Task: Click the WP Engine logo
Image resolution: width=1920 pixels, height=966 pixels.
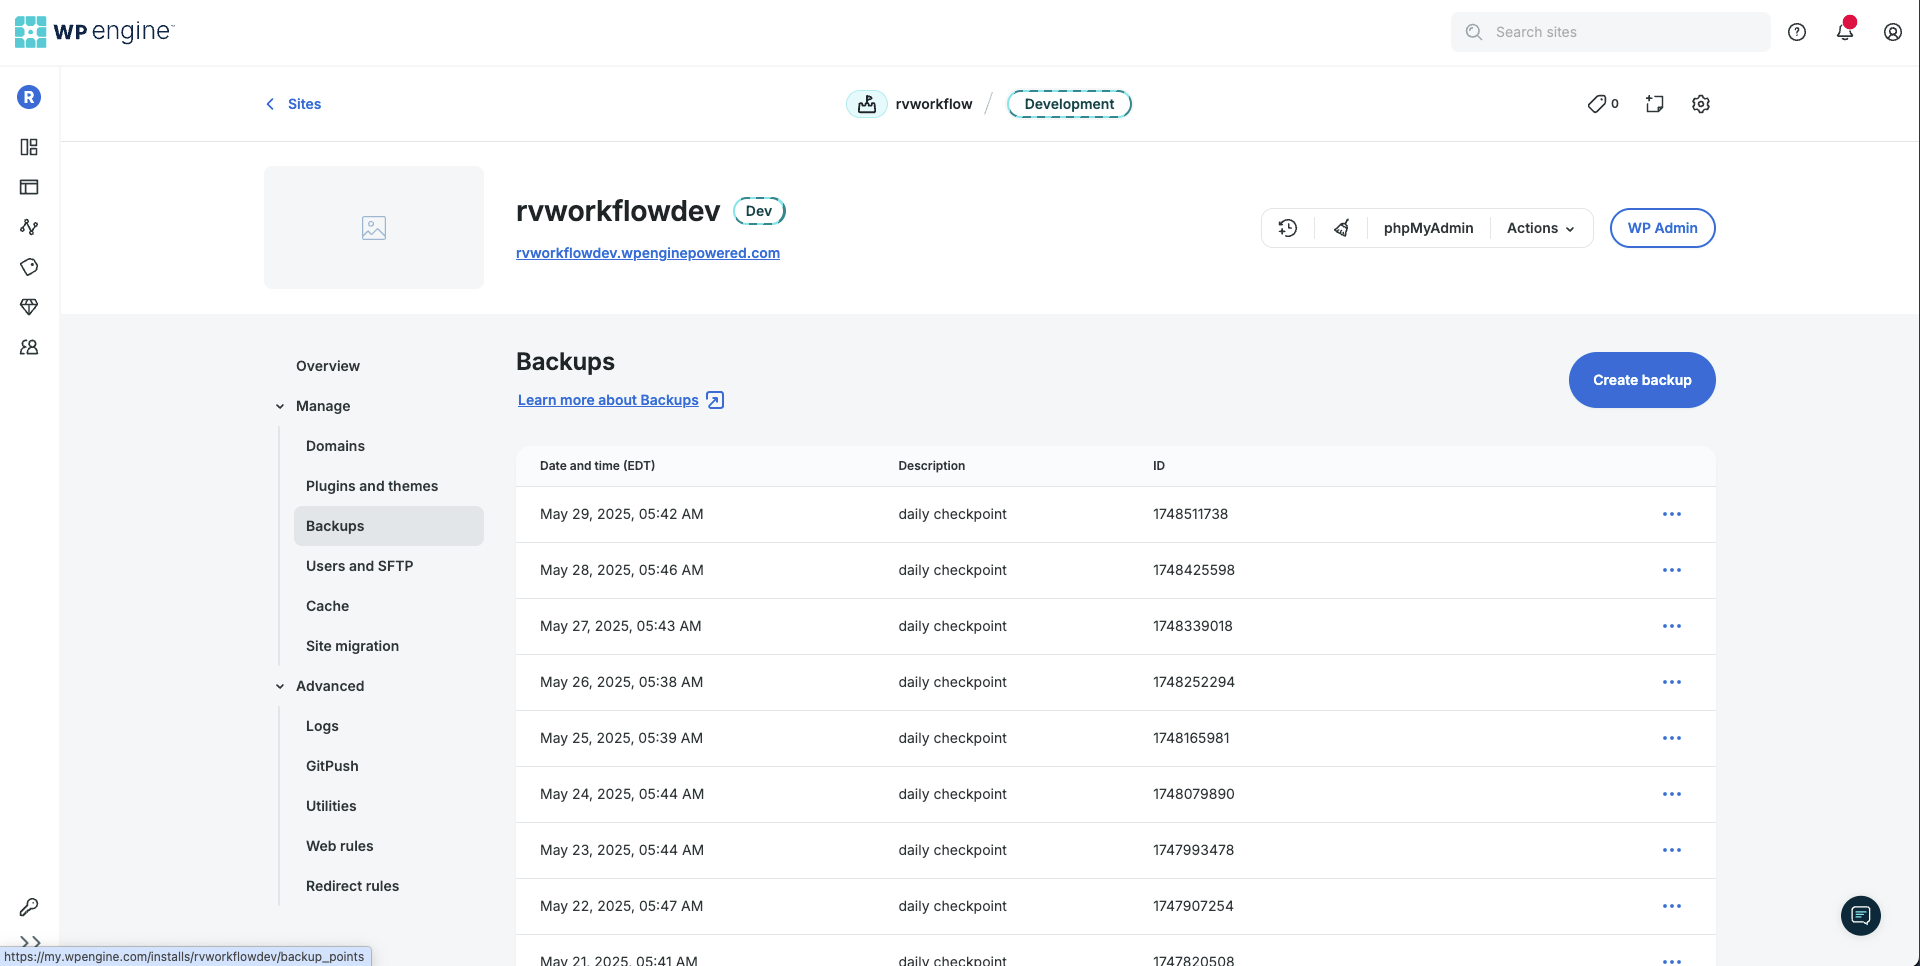Action: pos(94,32)
